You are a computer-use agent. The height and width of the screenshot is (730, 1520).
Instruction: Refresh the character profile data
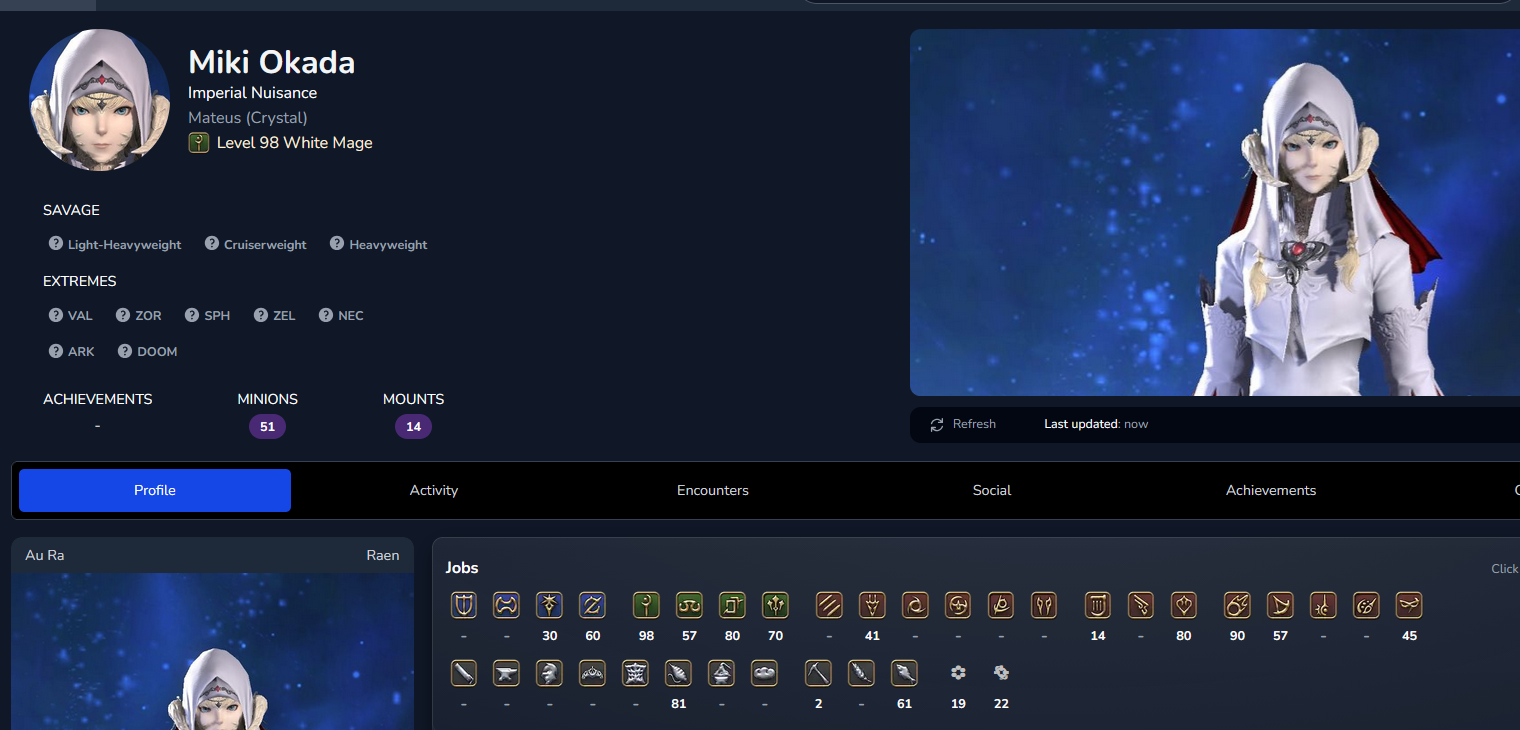963,424
